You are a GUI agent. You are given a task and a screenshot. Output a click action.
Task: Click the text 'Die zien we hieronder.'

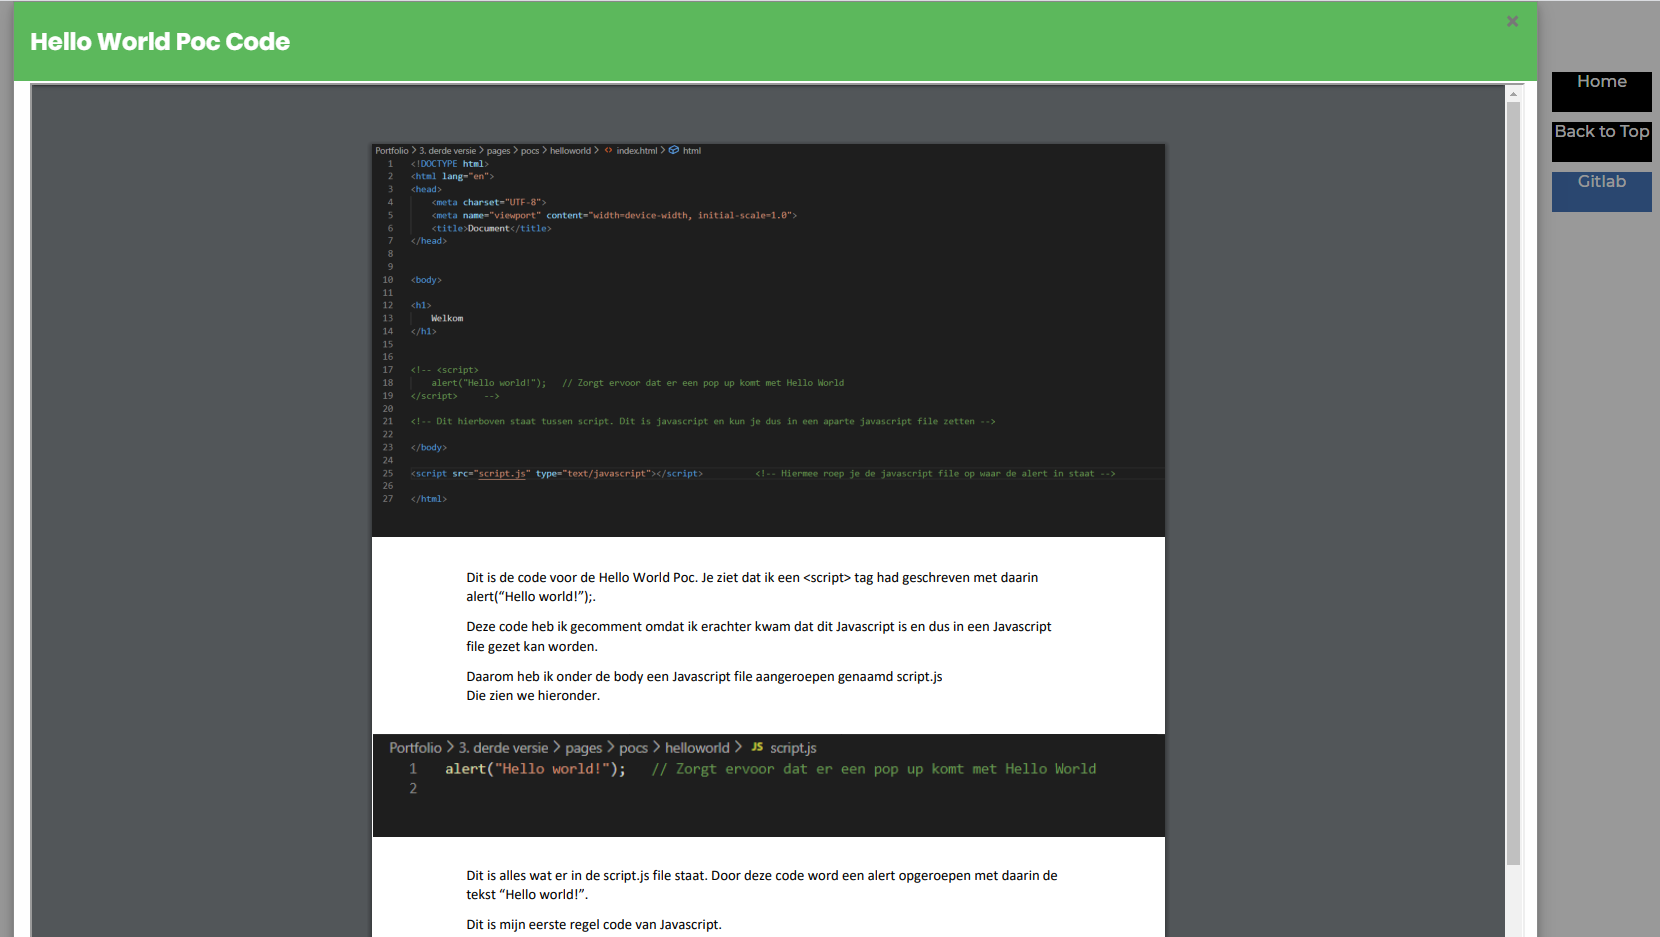tap(533, 696)
